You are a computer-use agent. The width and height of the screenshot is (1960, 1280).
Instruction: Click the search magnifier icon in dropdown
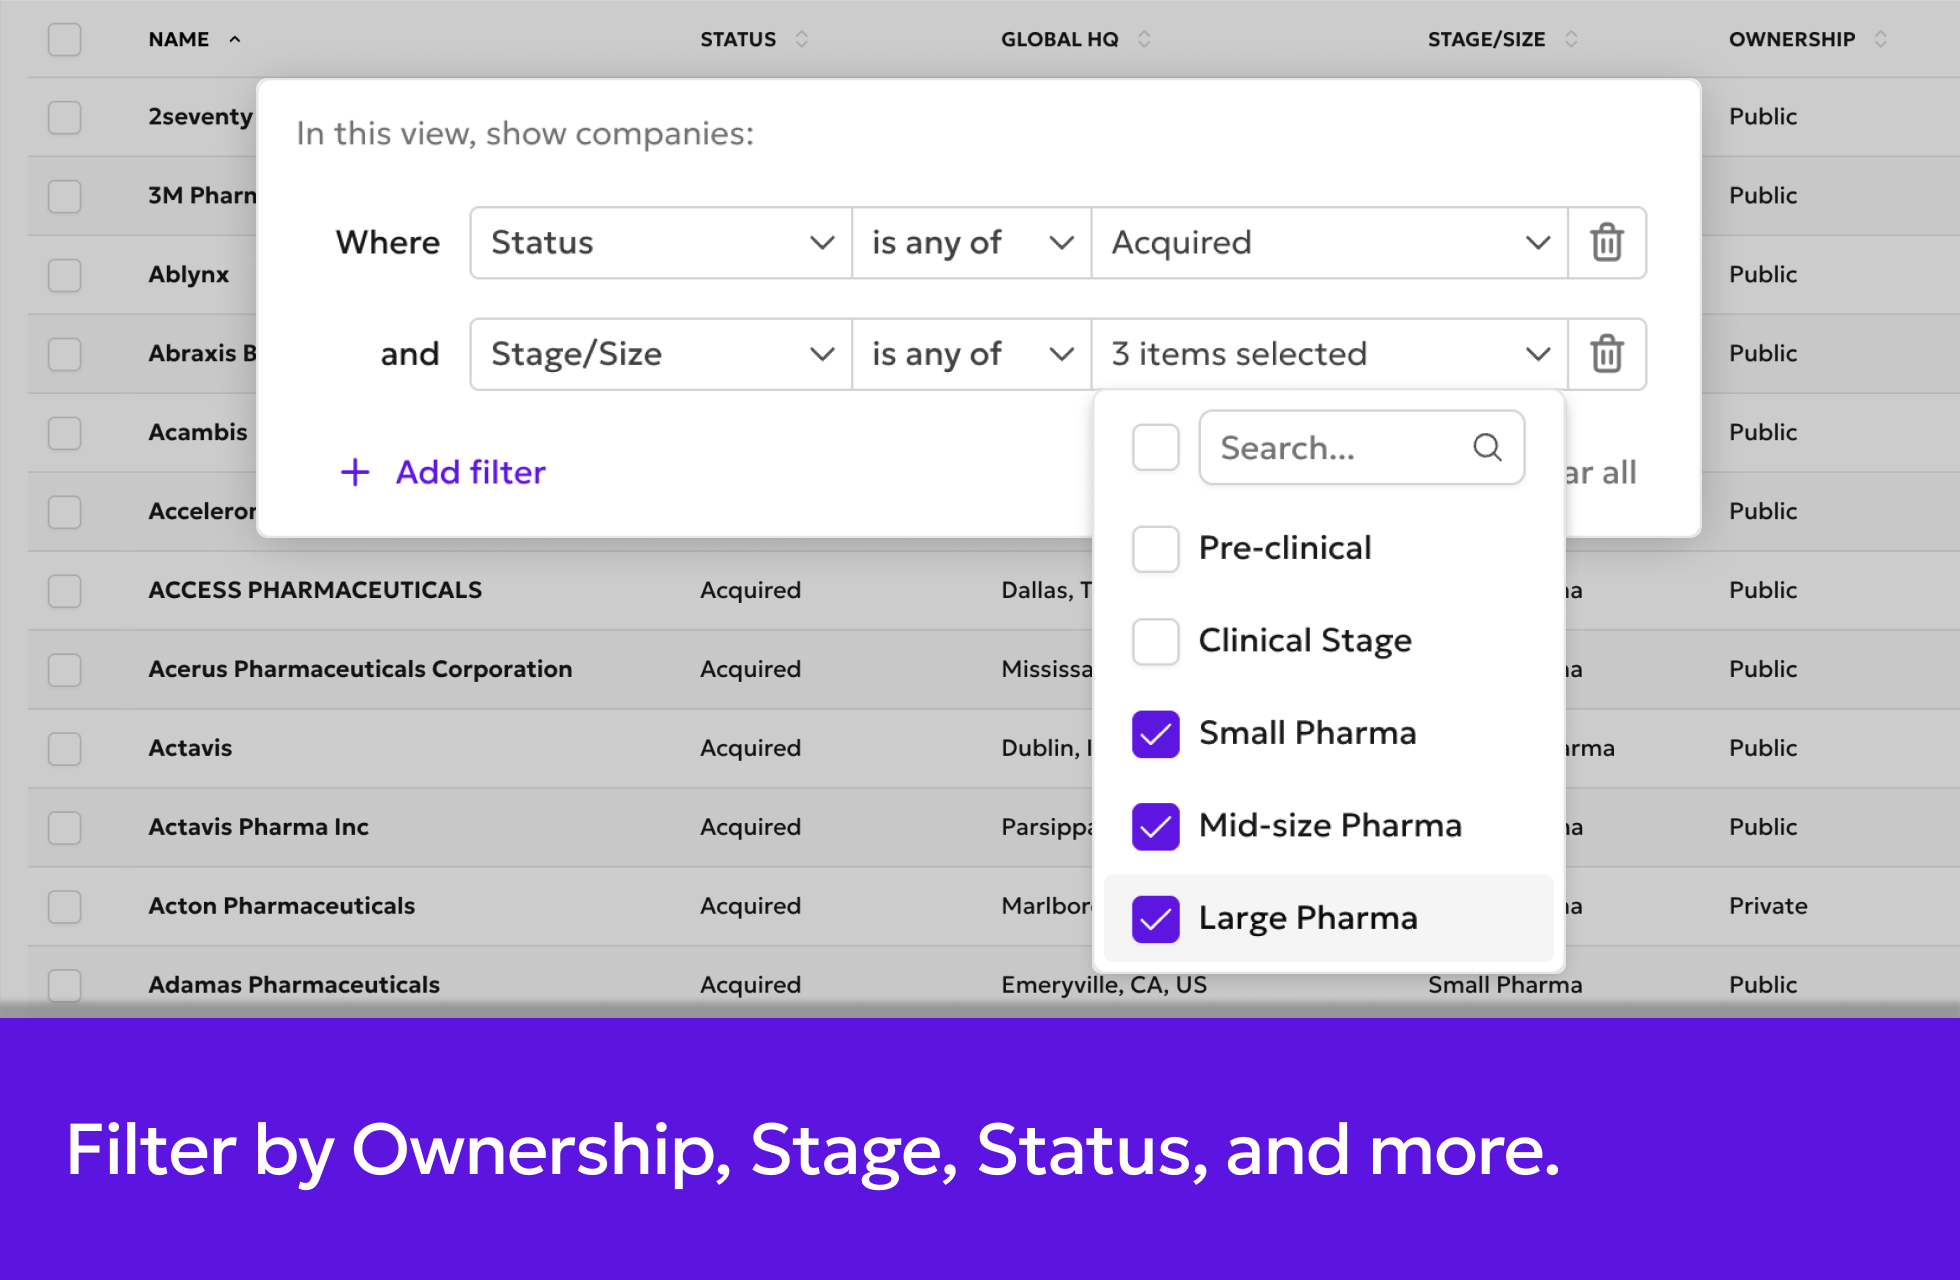point(1487,447)
